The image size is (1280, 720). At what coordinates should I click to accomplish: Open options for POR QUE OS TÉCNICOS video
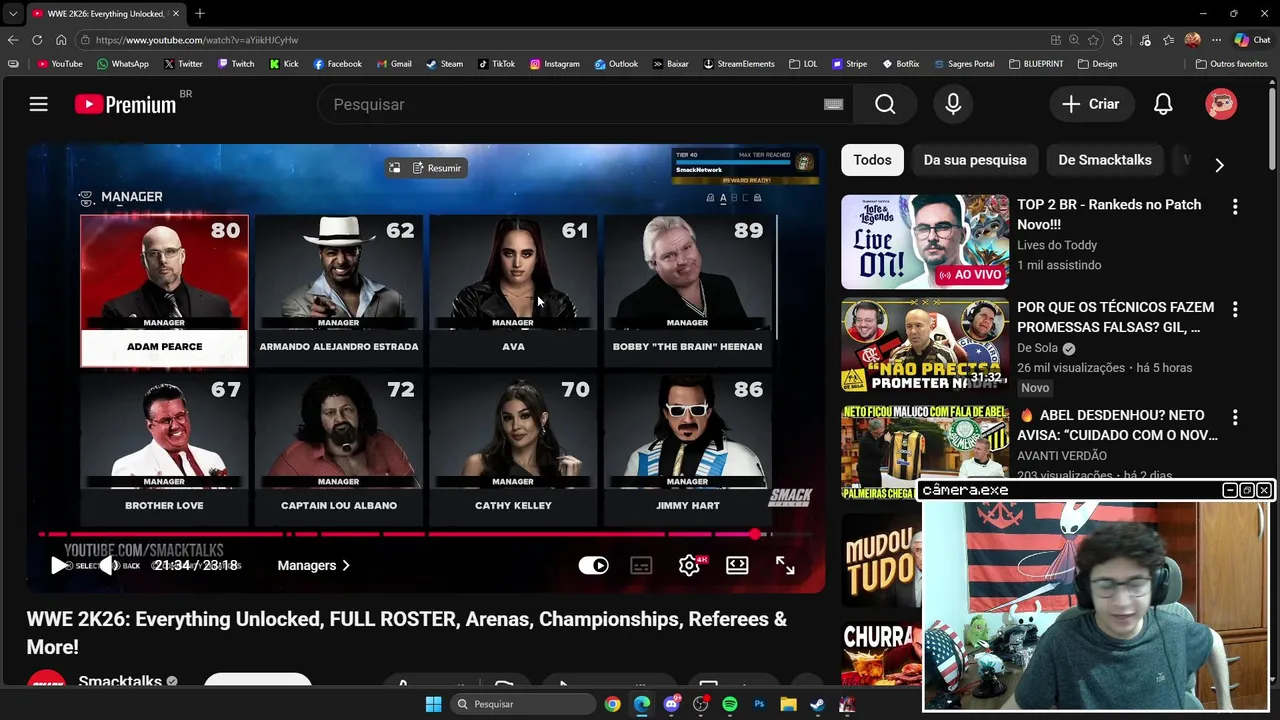click(1235, 309)
